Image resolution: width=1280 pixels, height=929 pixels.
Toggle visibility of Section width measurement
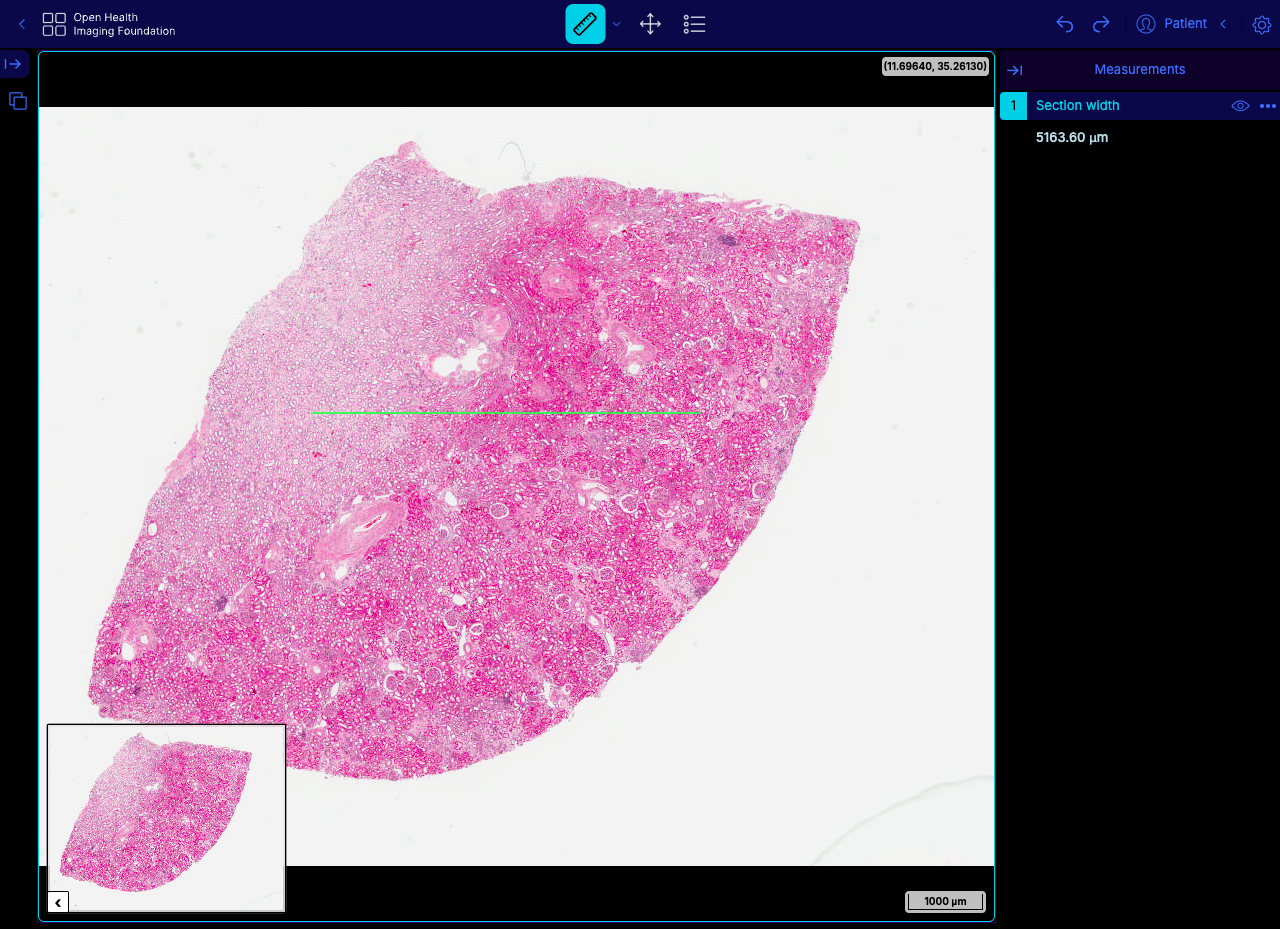1240,106
